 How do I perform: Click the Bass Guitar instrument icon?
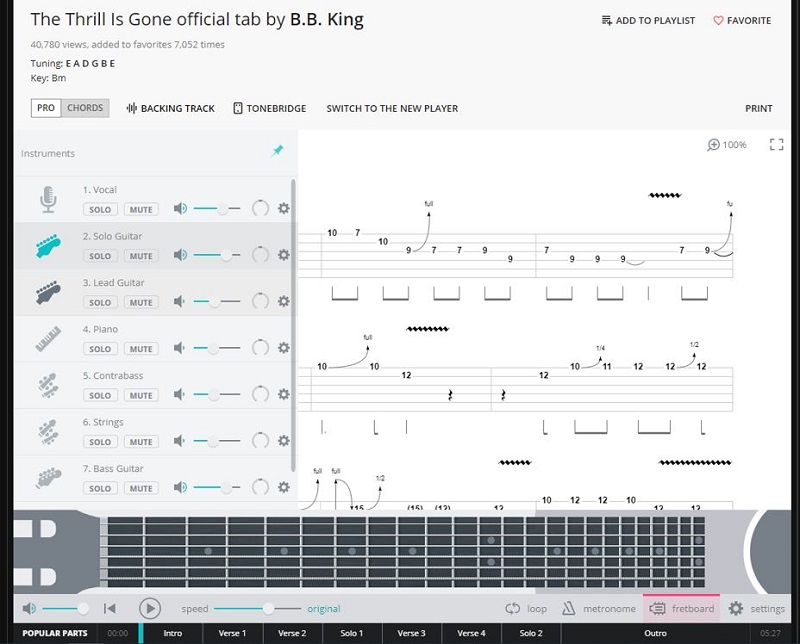click(48, 478)
